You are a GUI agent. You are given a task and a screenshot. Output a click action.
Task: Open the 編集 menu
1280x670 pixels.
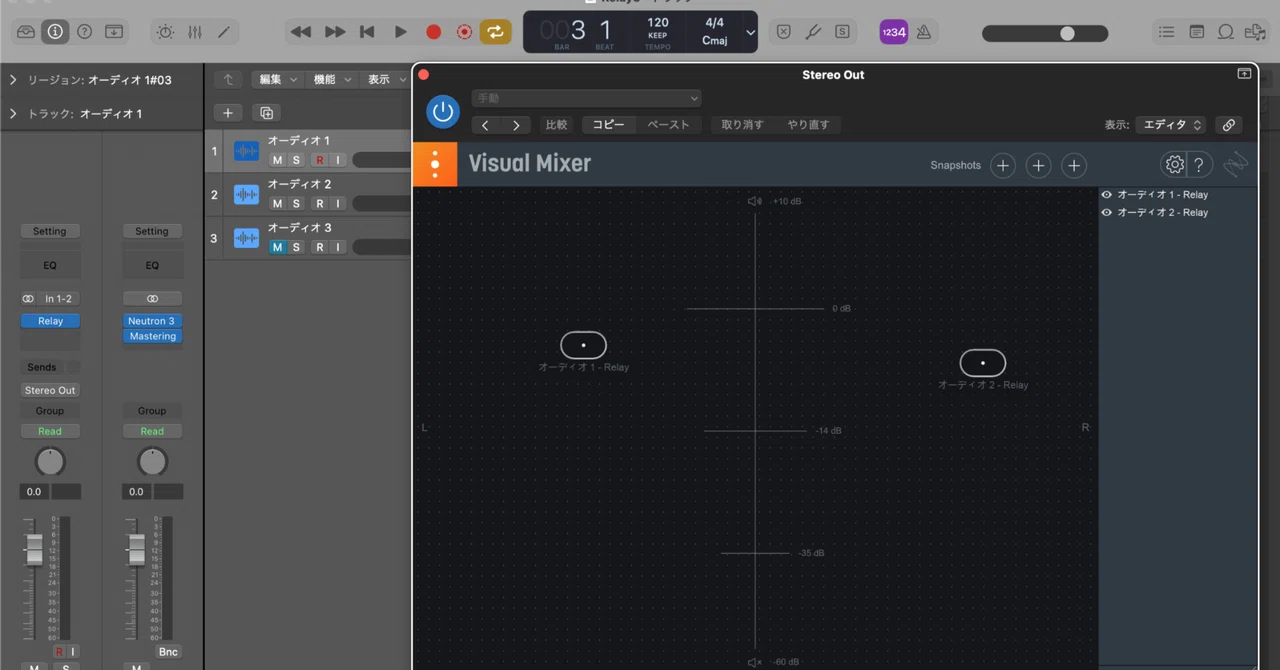278,80
